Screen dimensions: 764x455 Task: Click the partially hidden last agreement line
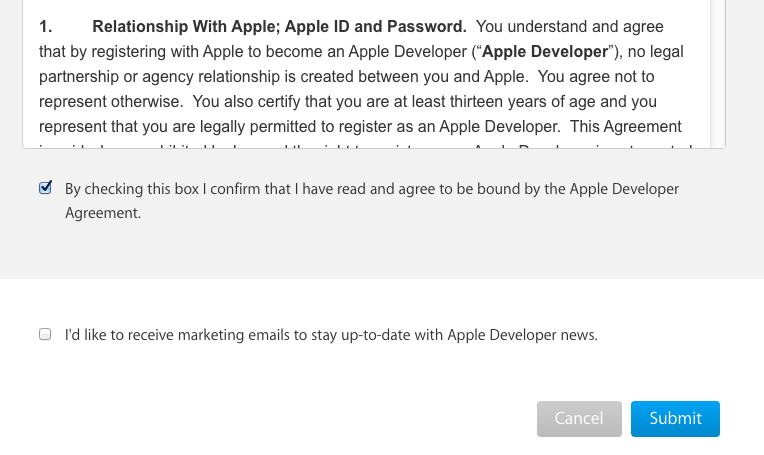pos(372,145)
